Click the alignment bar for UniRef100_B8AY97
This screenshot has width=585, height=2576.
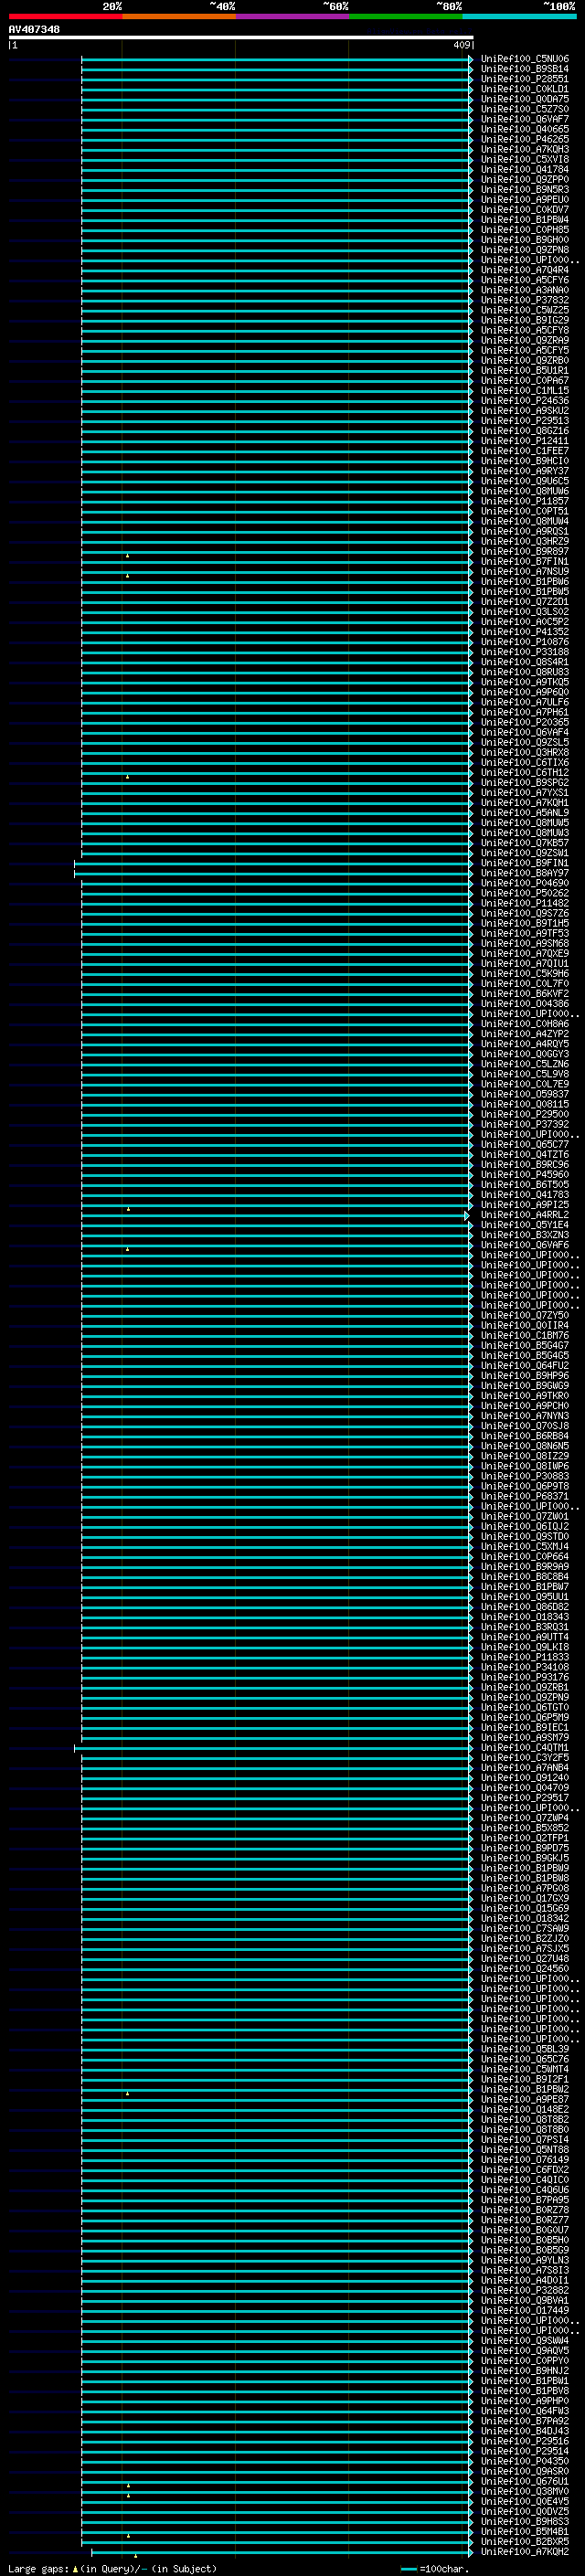click(x=274, y=873)
